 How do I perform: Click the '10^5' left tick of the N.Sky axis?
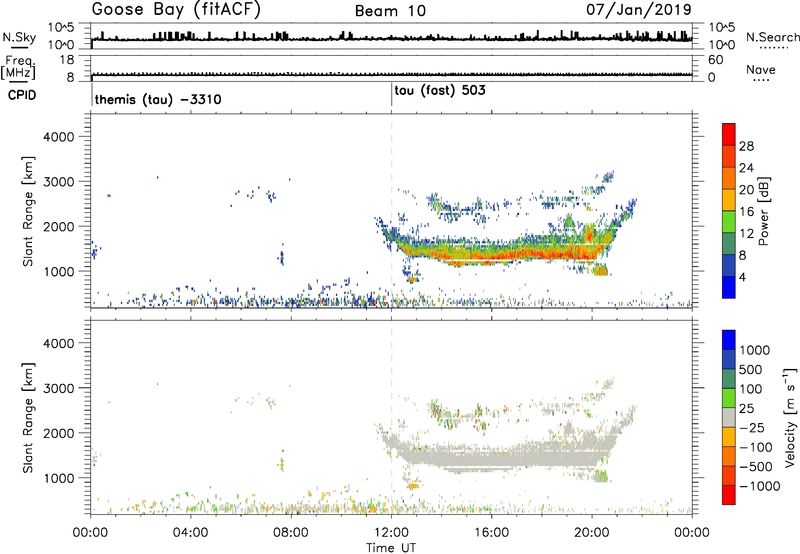(x=61, y=28)
